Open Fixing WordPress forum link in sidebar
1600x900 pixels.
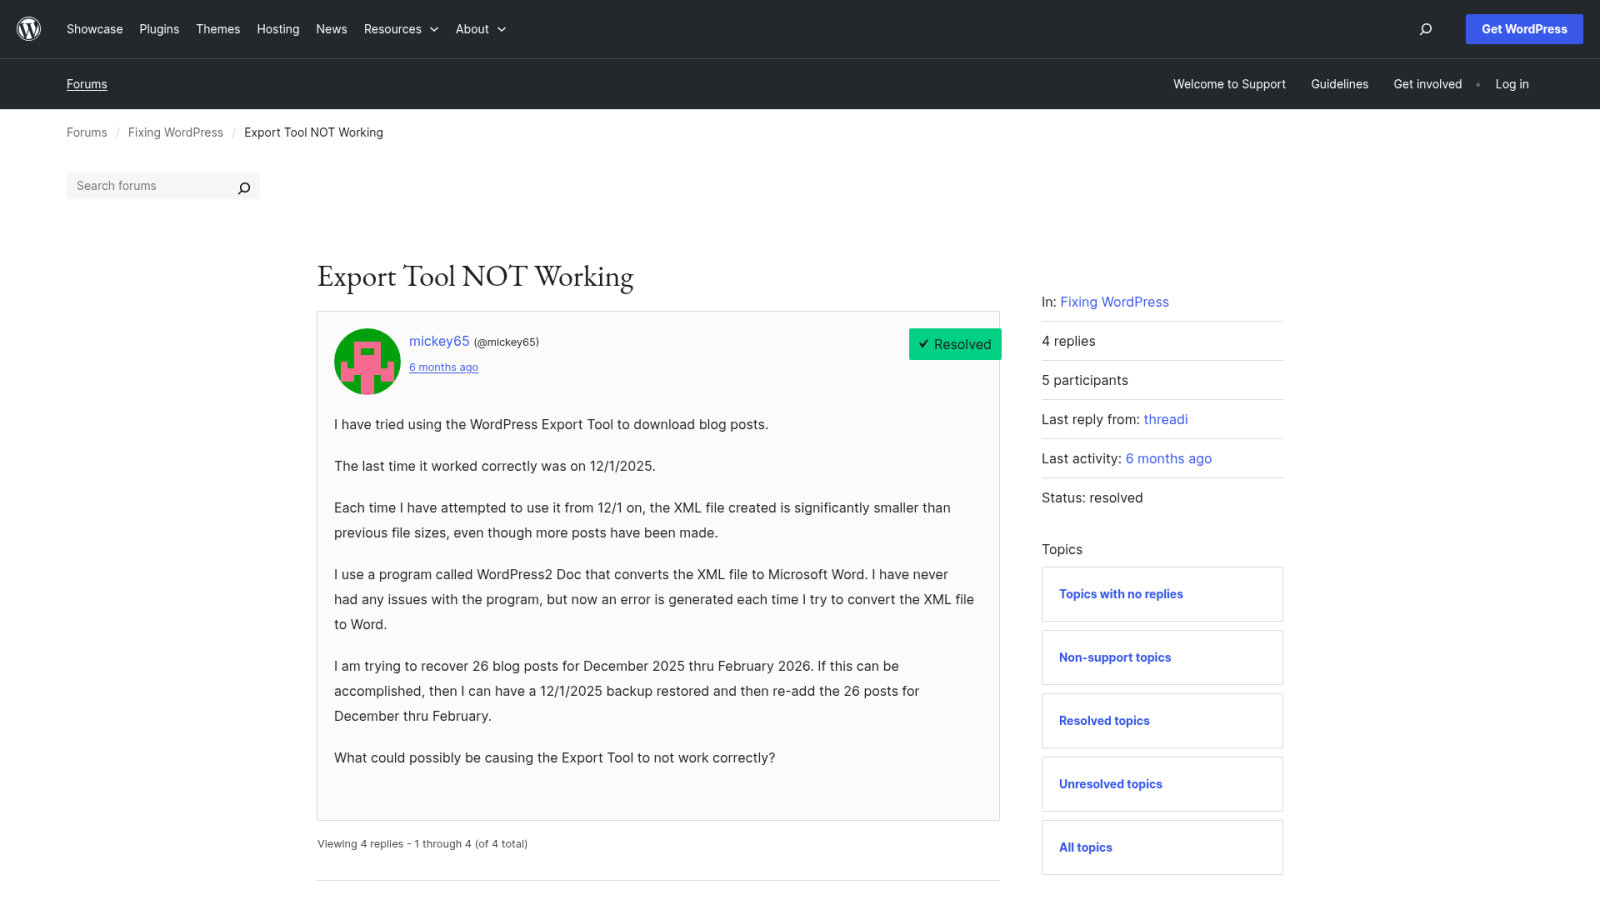click(1115, 302)
